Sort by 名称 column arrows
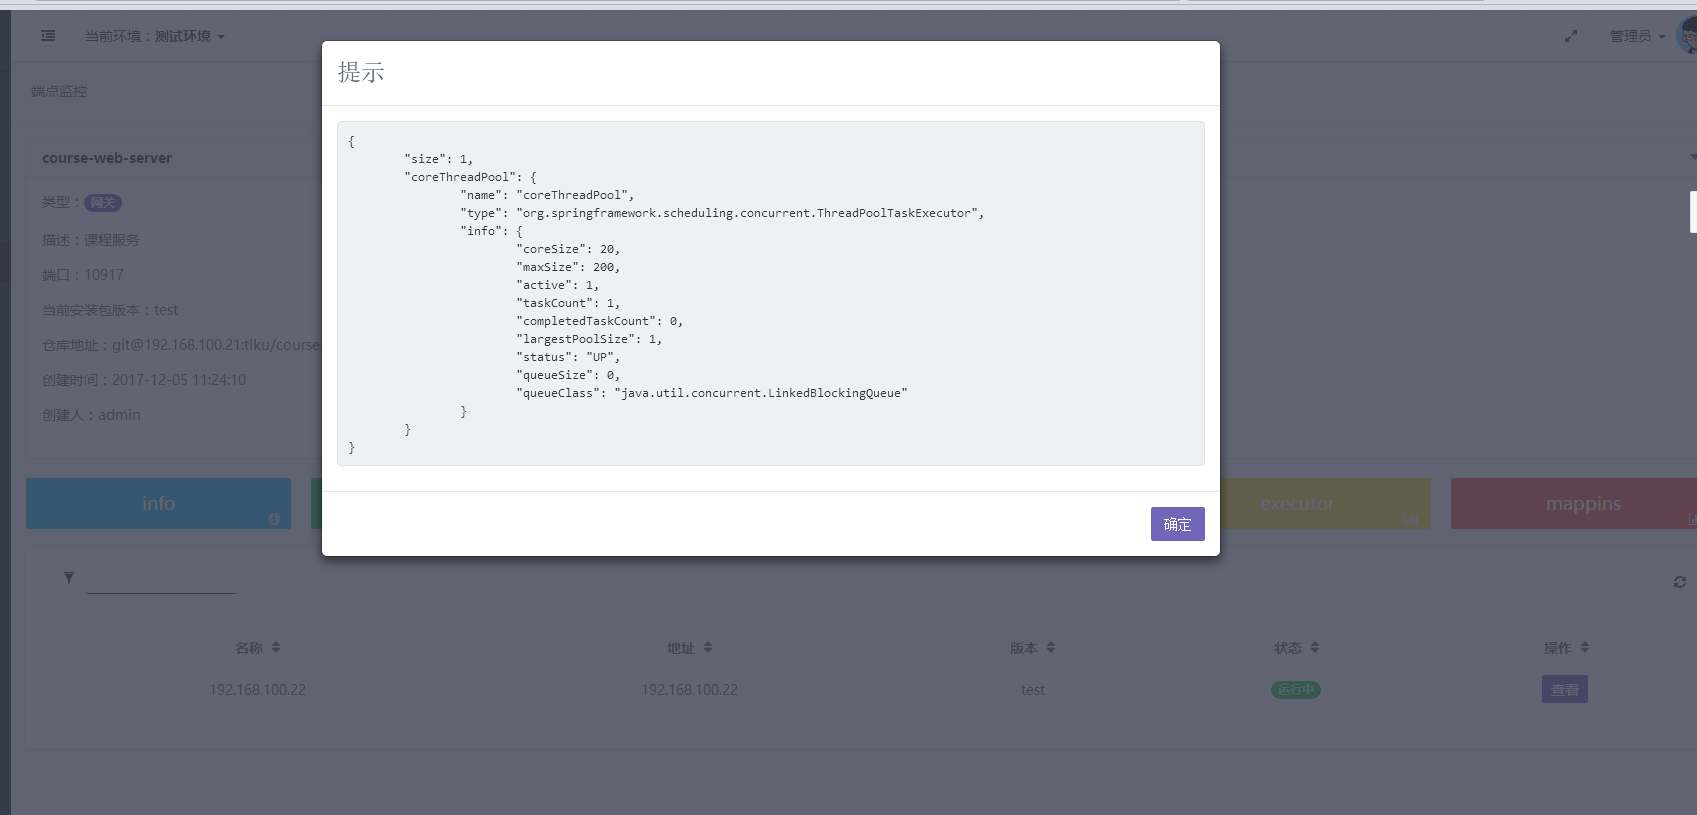1697x815 pixels. pos(276,648)
